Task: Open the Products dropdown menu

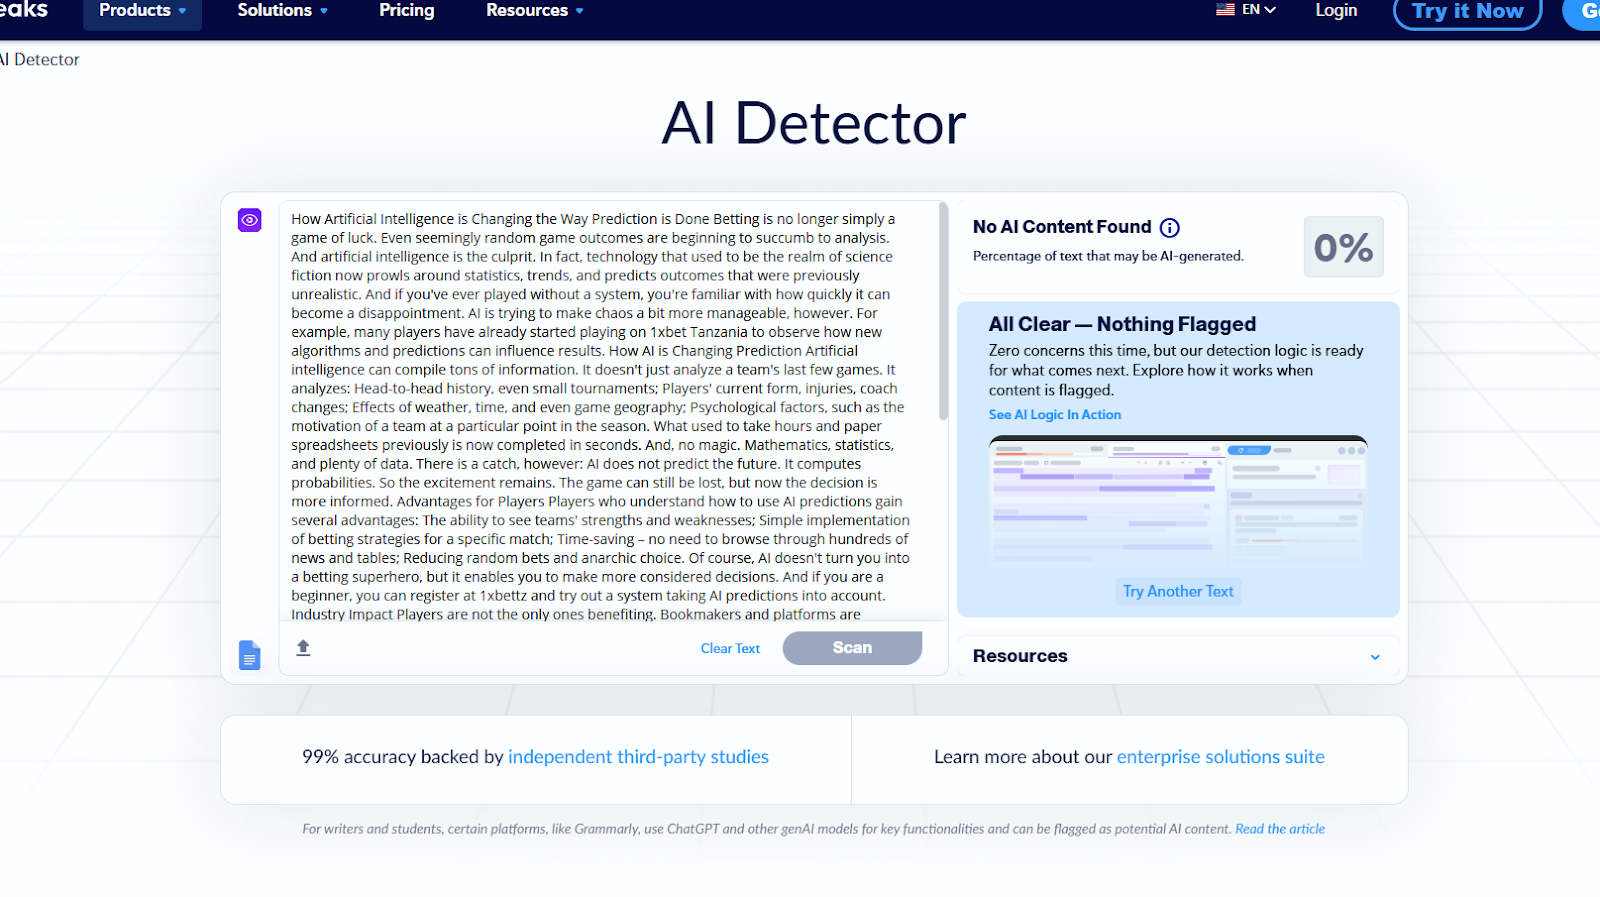Action: click(x=142, y=11)
